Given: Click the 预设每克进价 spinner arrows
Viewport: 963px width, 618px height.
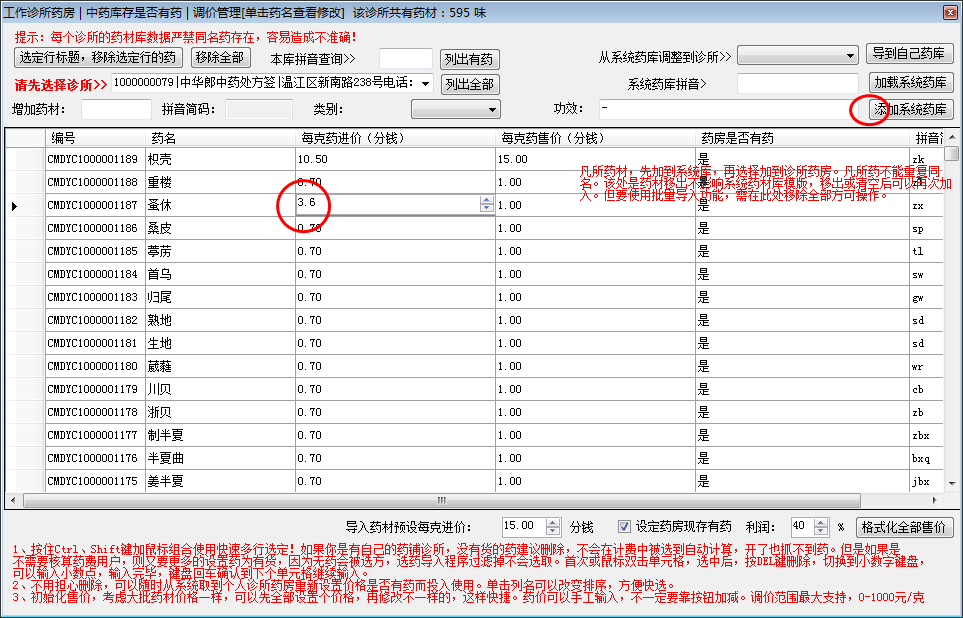Looking at the screenshot, I should click(555, 527).
